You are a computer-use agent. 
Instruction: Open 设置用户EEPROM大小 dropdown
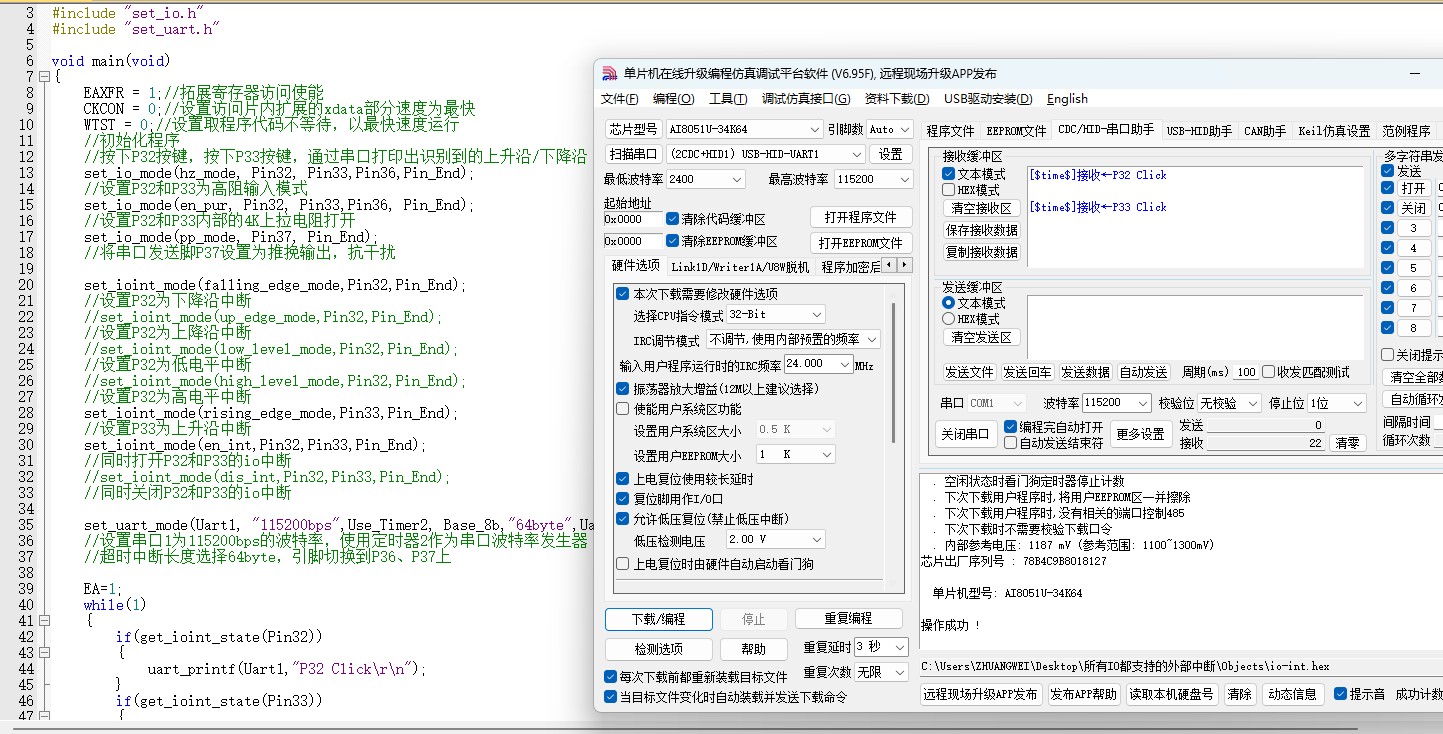click(x=795, y=454)
